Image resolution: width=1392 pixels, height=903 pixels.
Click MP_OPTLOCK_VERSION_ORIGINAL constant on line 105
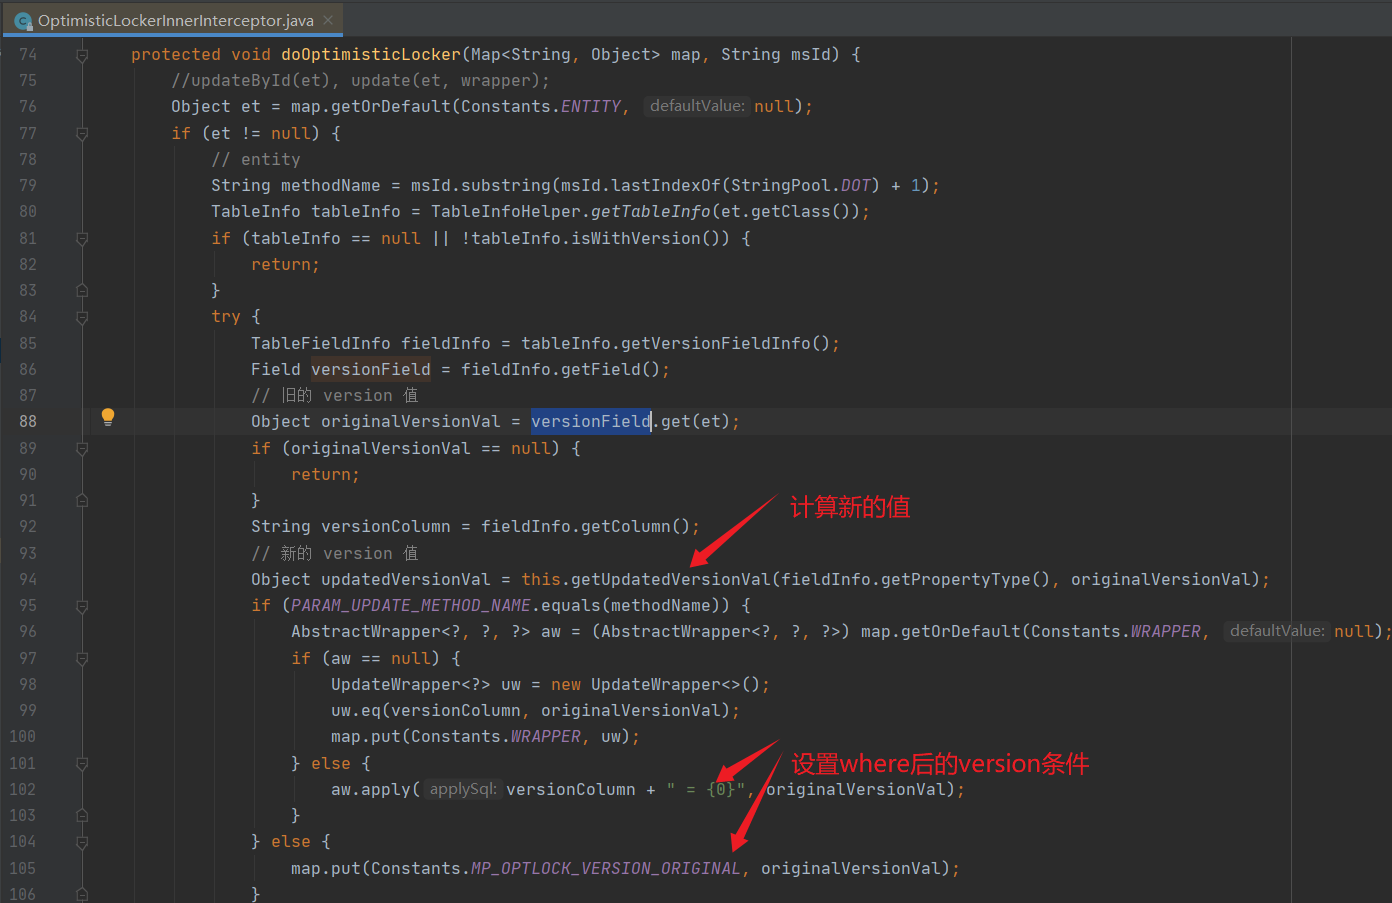[606, 869]
